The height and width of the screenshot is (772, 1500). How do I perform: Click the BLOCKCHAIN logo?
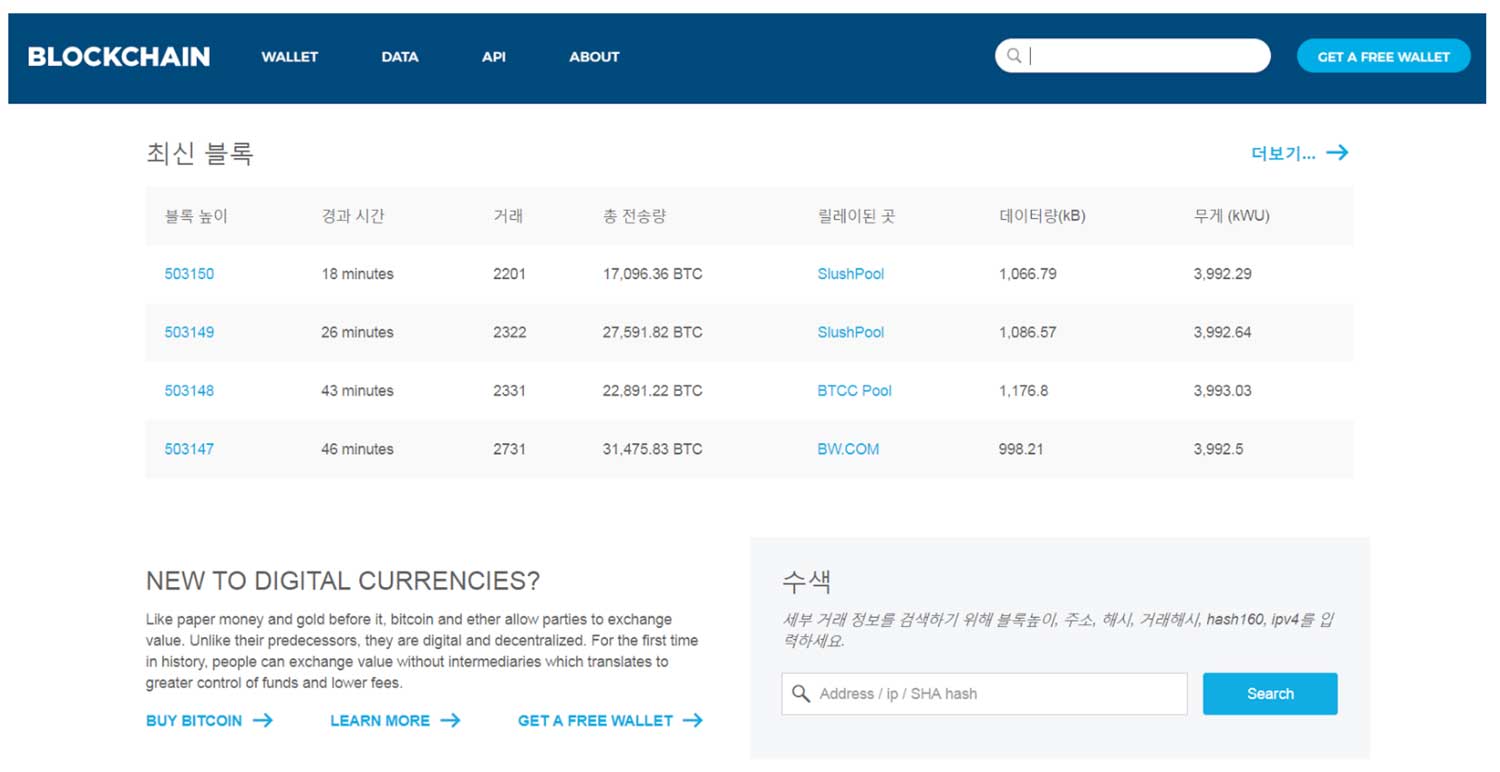coord(119,57)
